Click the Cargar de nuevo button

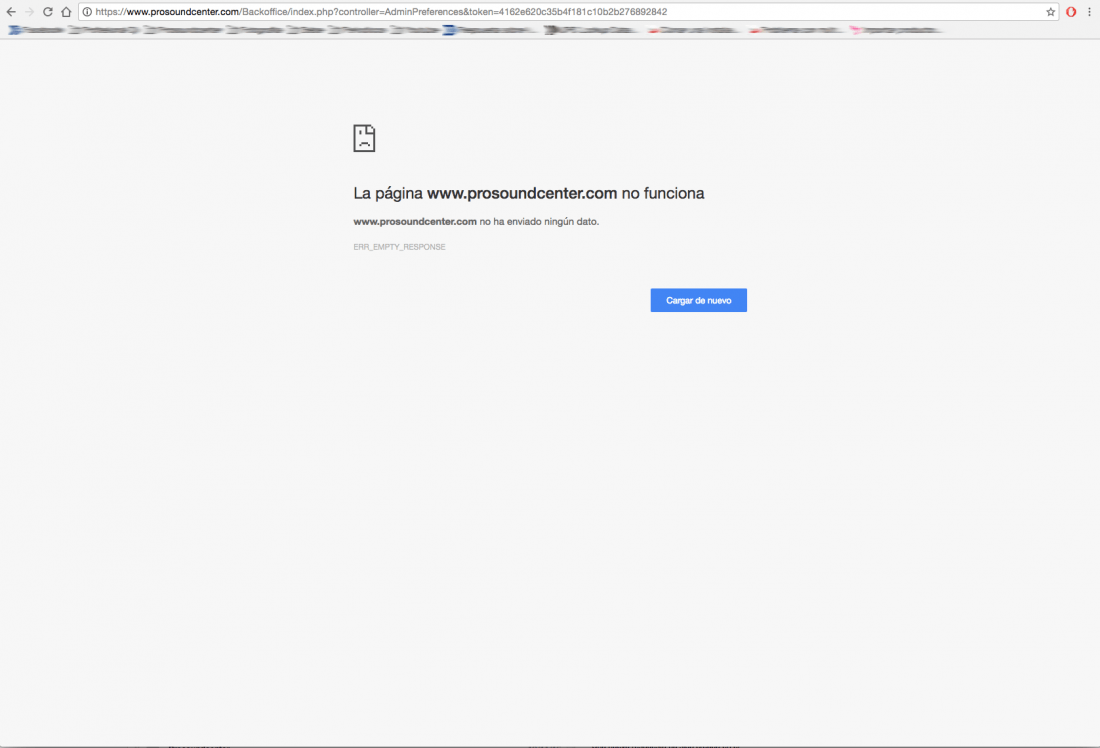tap(699, 300)
